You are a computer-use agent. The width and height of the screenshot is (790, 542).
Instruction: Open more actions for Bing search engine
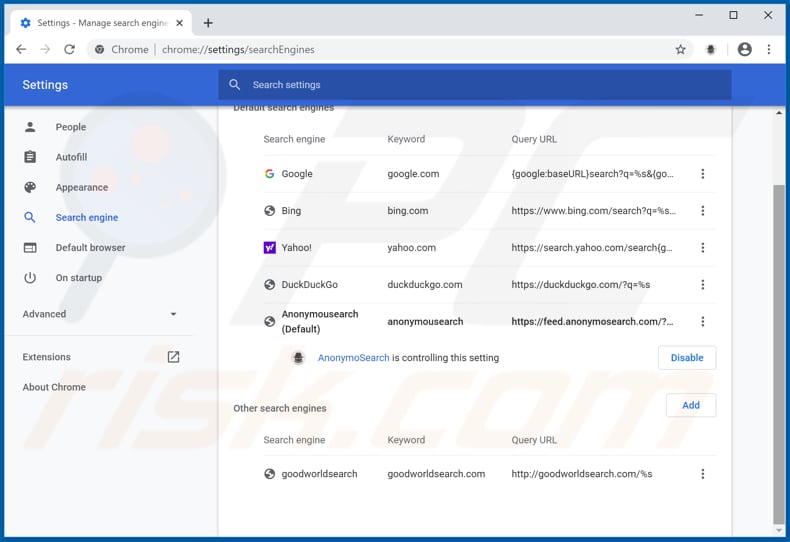tap(702, 211)
